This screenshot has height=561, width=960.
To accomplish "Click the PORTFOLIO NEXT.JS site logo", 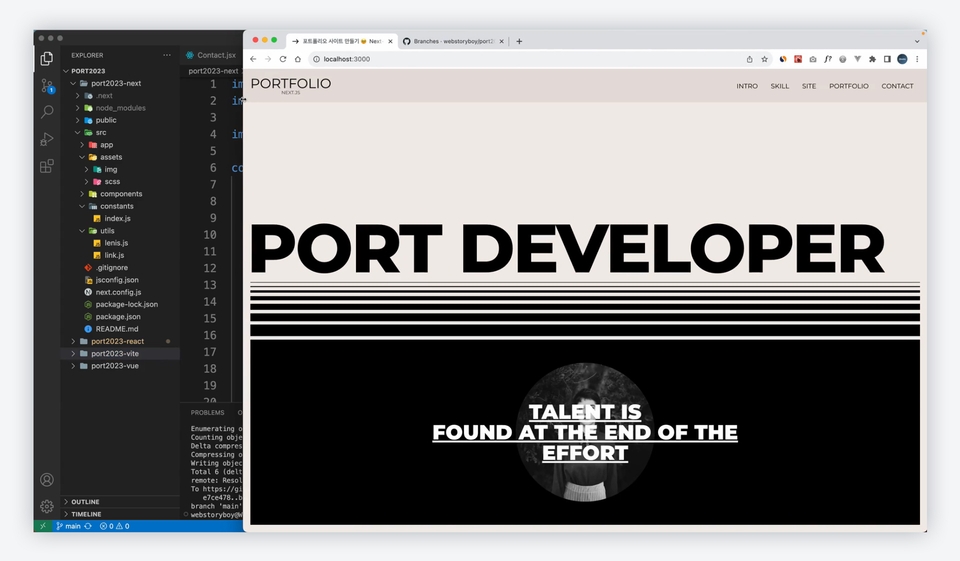I will [291, 85].
